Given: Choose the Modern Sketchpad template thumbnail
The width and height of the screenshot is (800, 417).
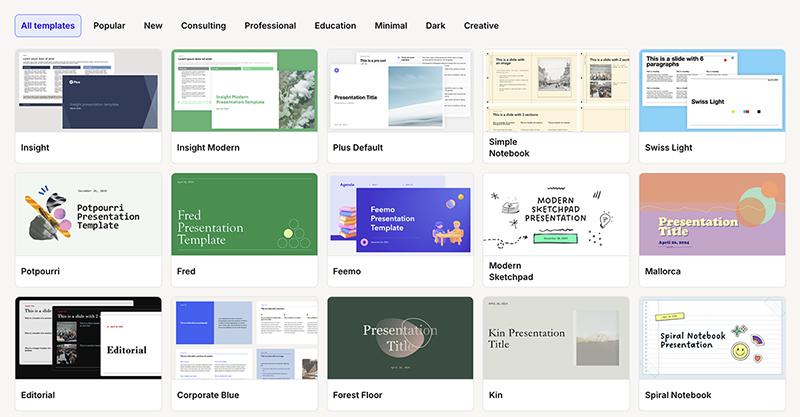Looking at the screenshot, I should pos(556,214).
